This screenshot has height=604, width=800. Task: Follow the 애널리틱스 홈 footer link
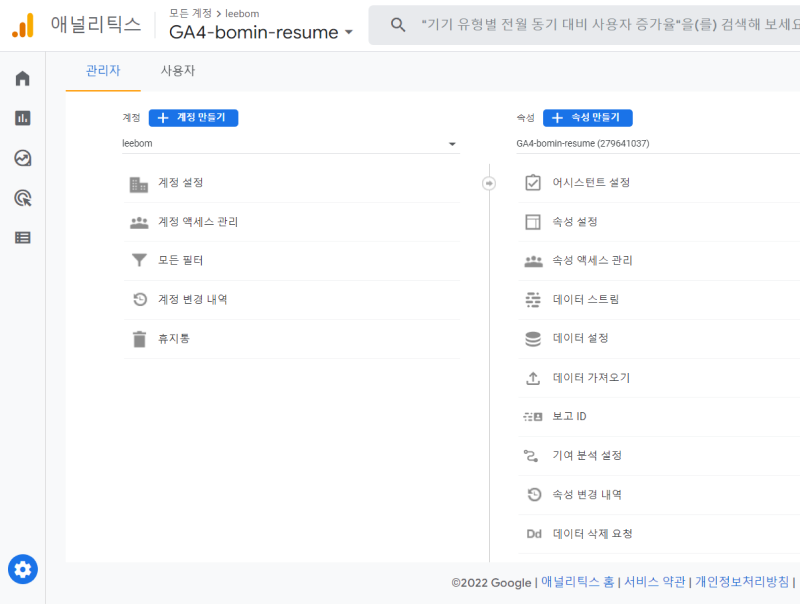[578, 582]
